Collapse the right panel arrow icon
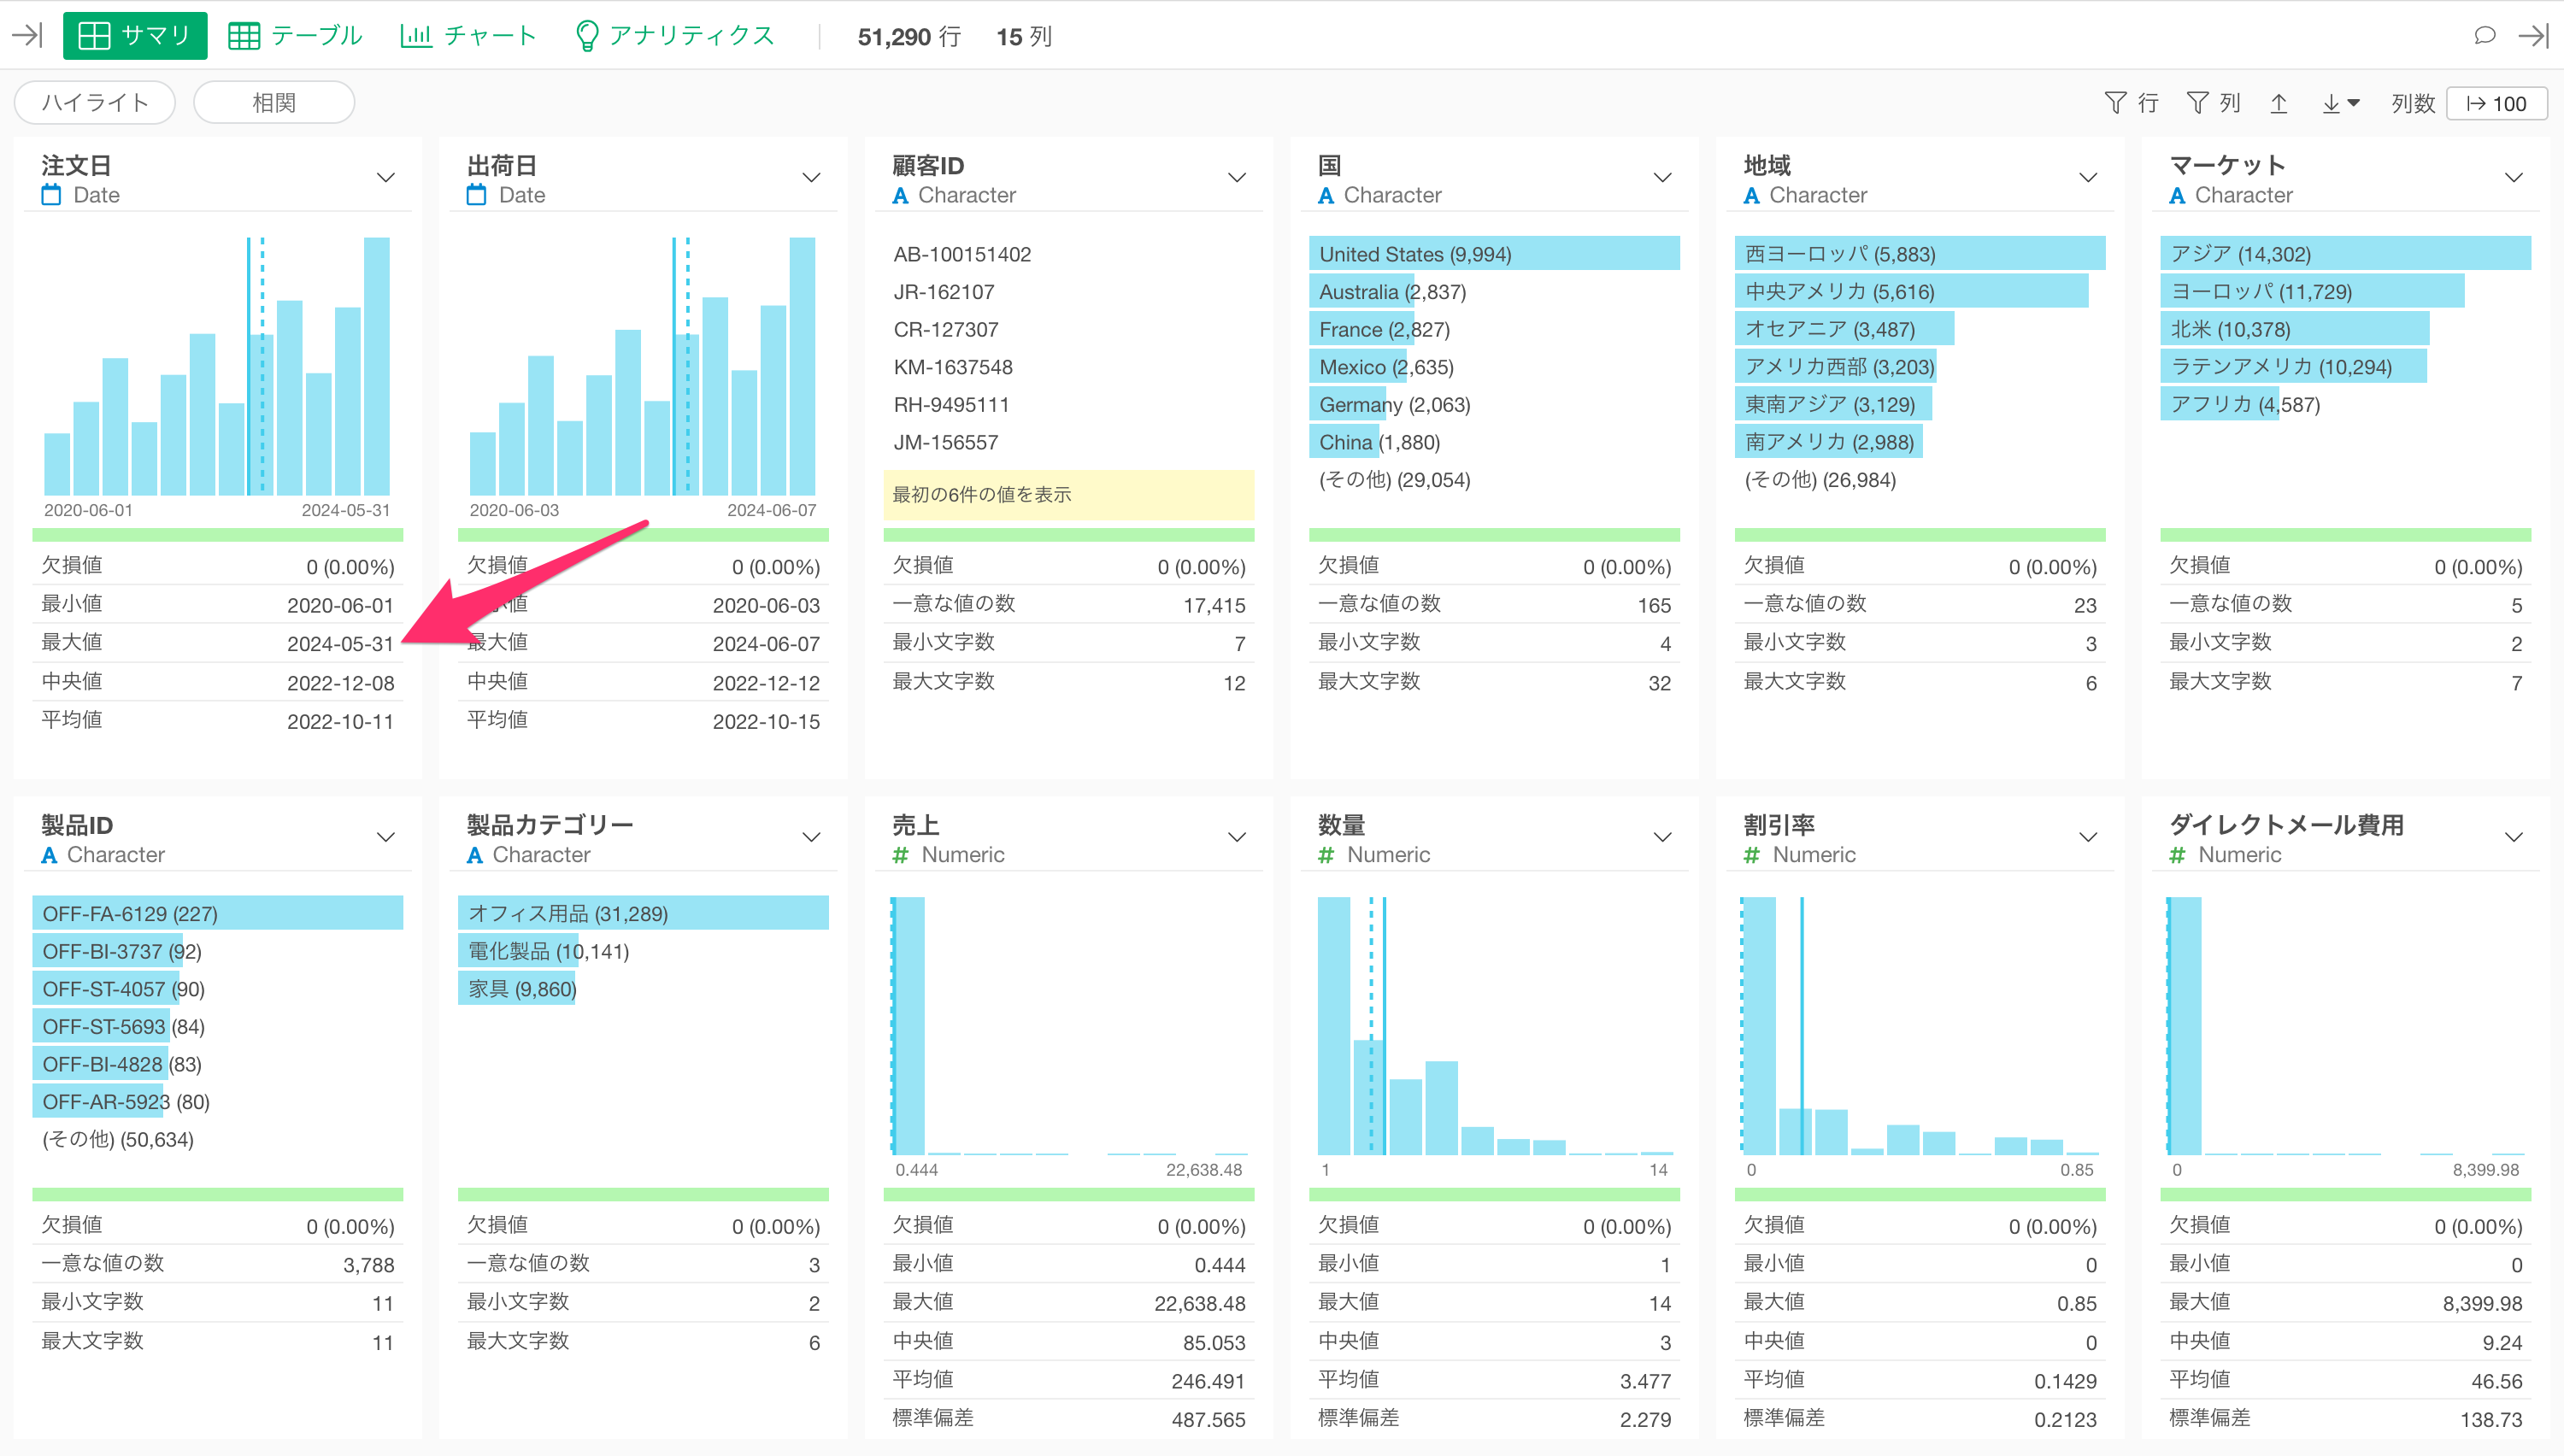The width and height of the screenshot is (2564, 1456). coord(2533,36)
